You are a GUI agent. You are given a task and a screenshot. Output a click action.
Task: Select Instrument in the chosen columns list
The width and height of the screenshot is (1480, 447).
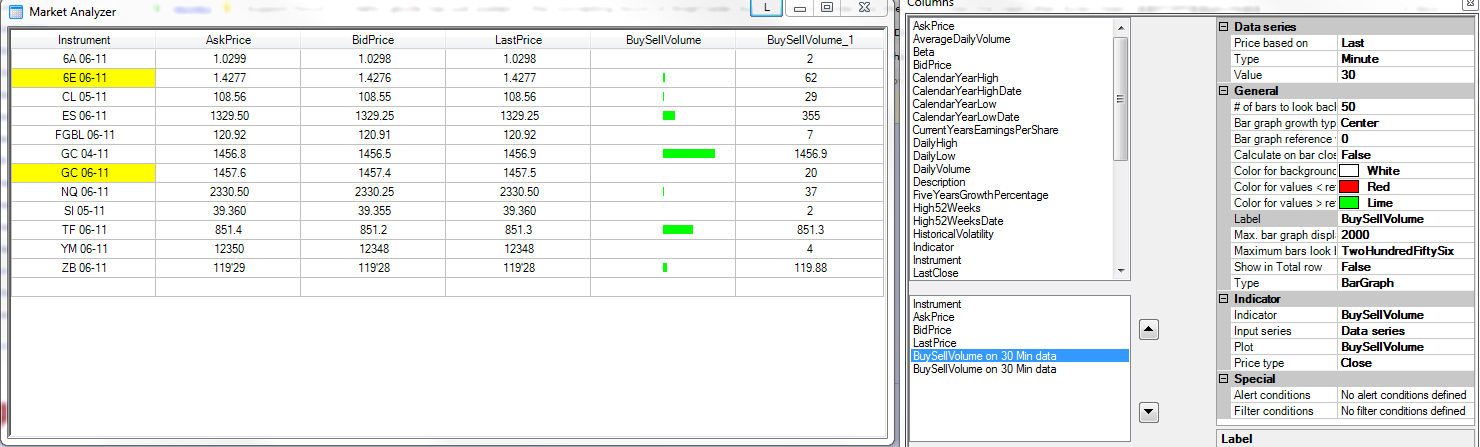click(1019, 304)
